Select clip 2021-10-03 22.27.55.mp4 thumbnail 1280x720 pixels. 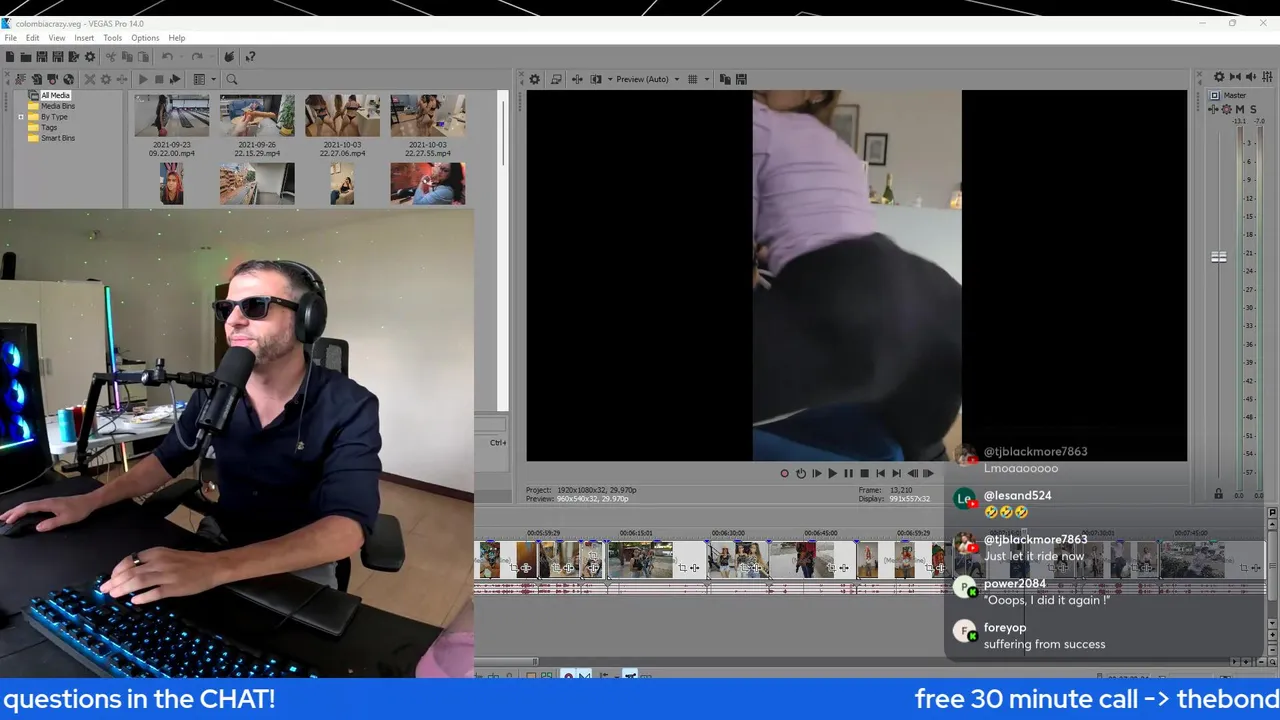pyautogui.click(x=428, y=115)
